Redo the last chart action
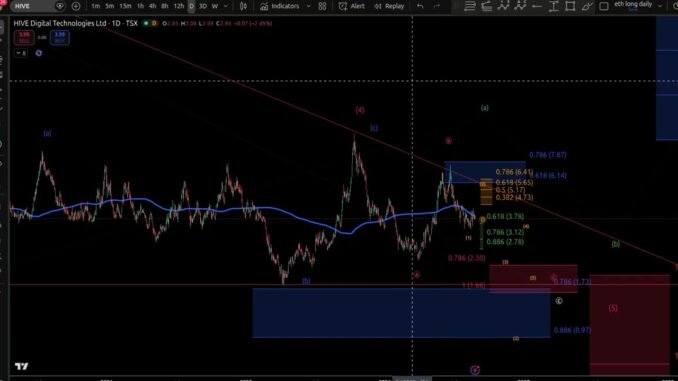Screen dimensions: 678x381 (437, 6)
